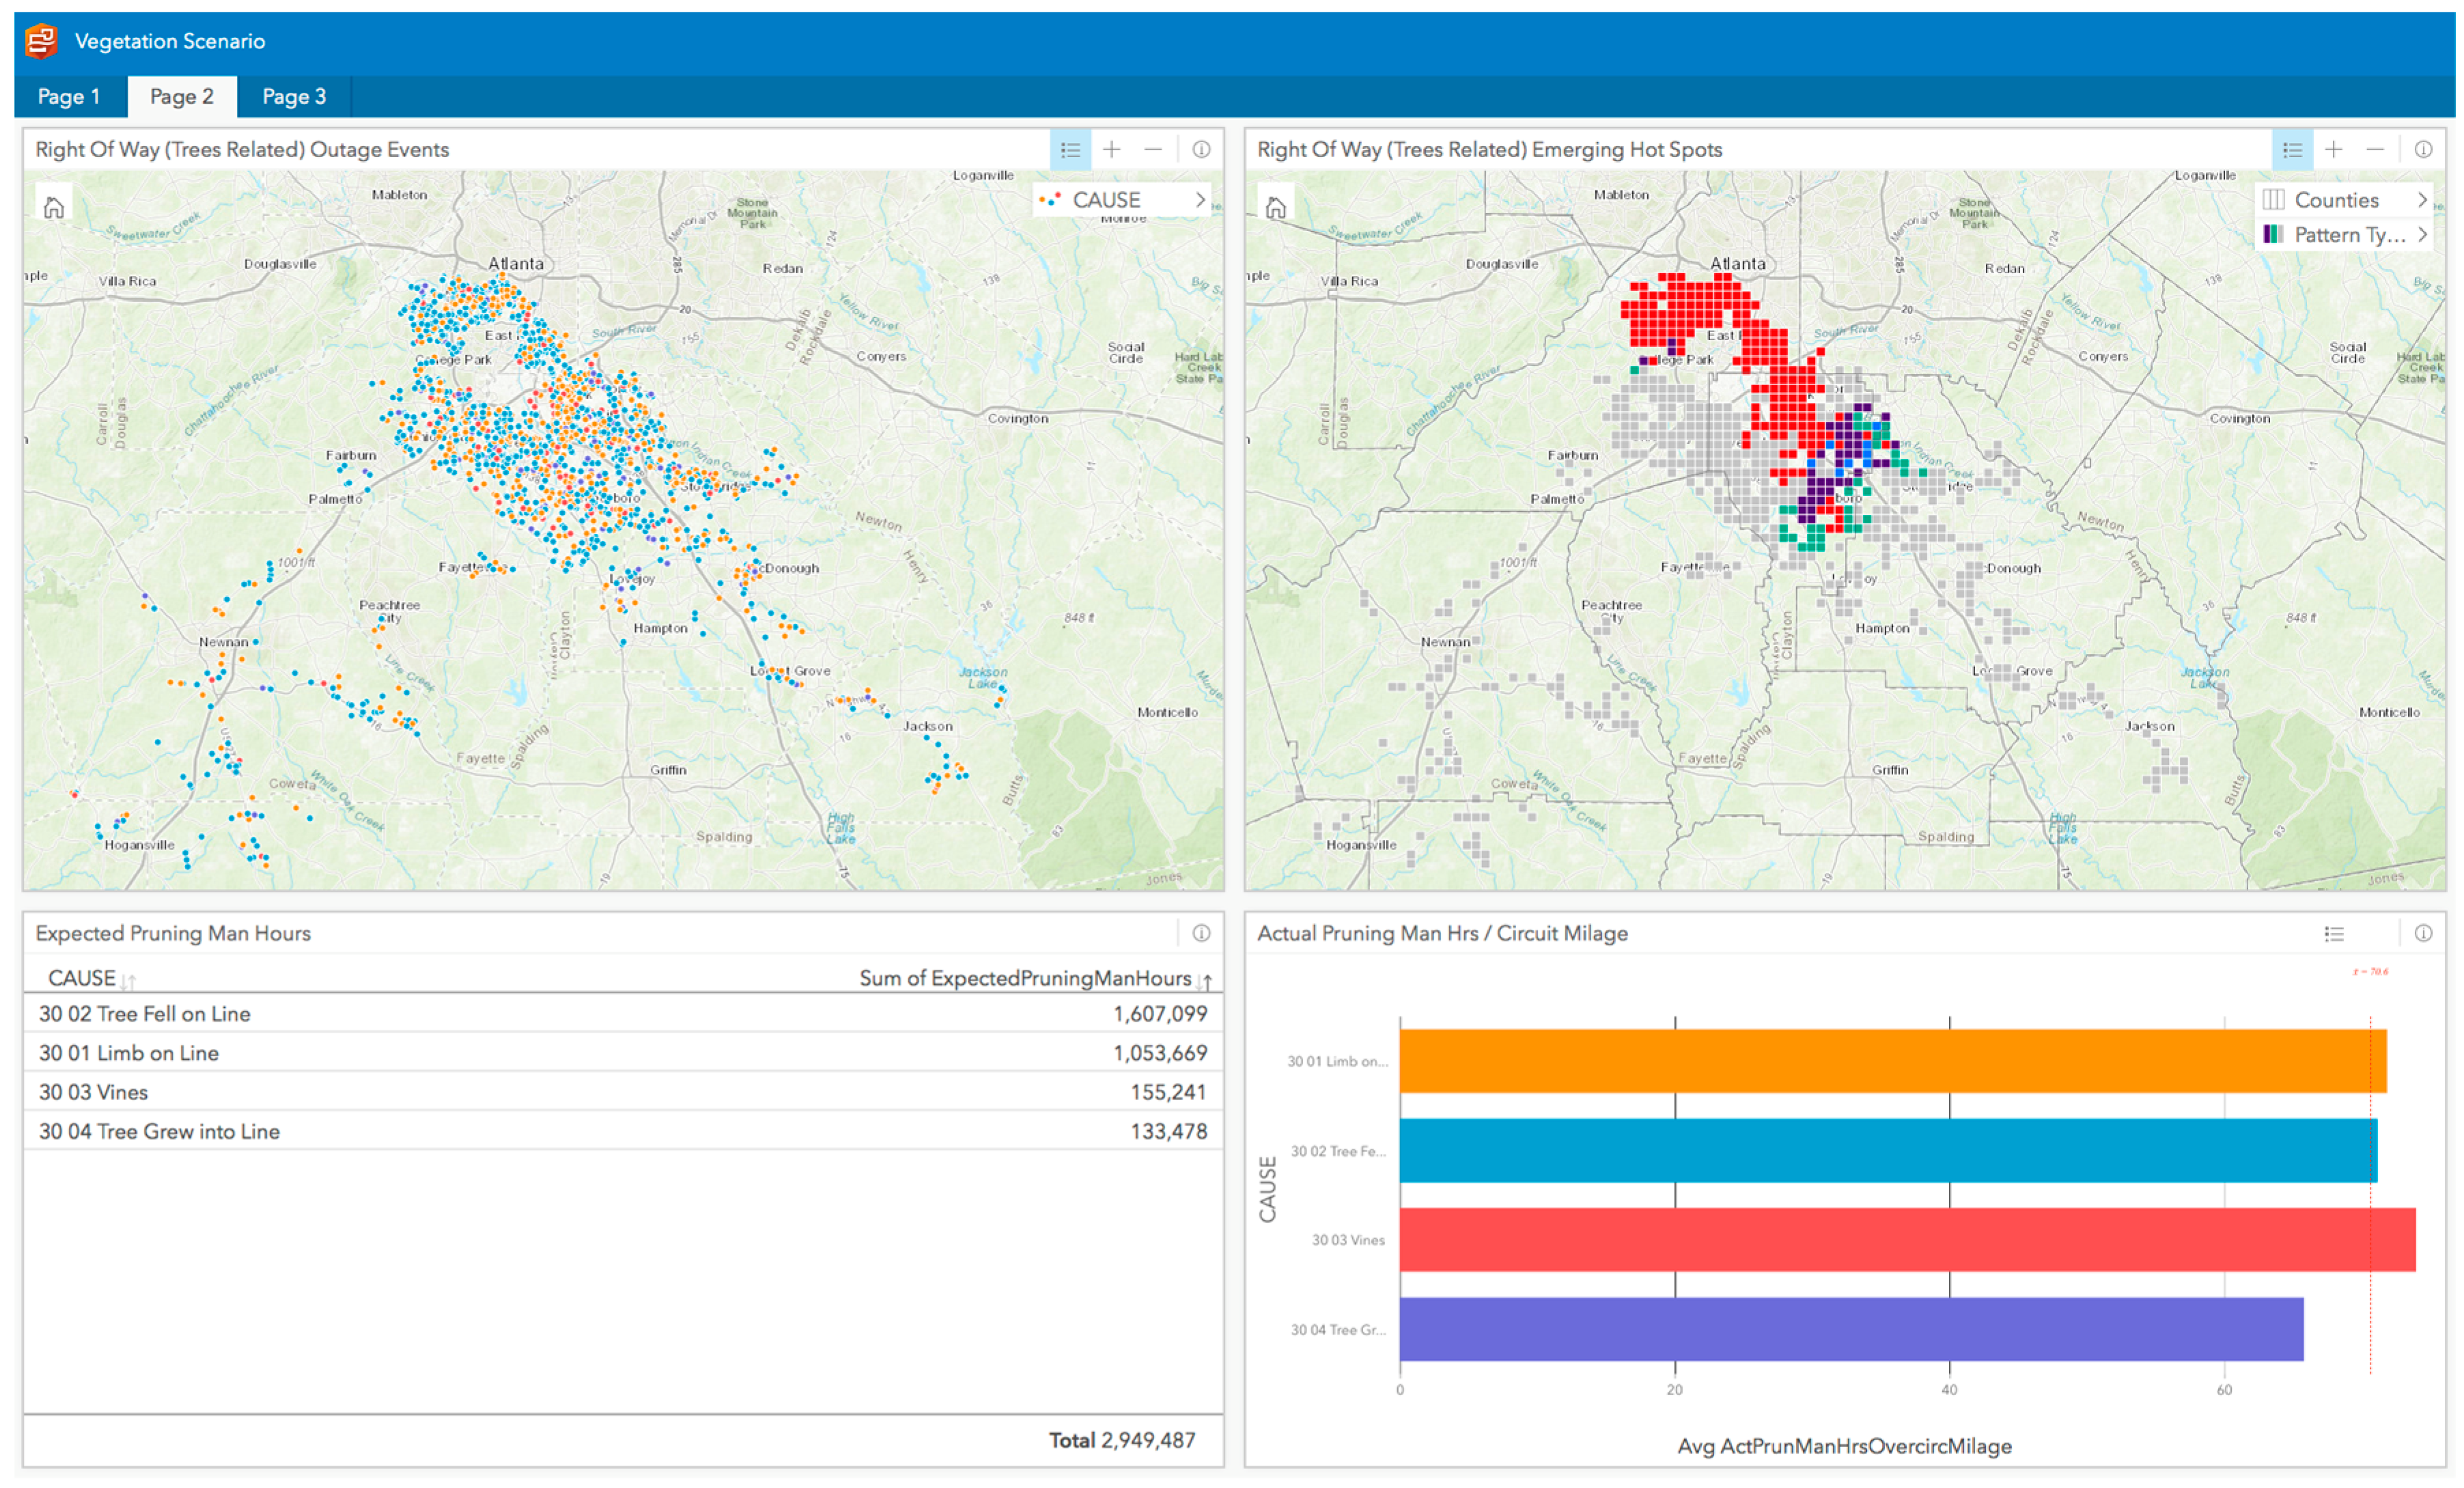This screenshot has width=2464, height=1488.
Task: Zoom out on Emerging Hot Spots map
Action: [2375, 150]
